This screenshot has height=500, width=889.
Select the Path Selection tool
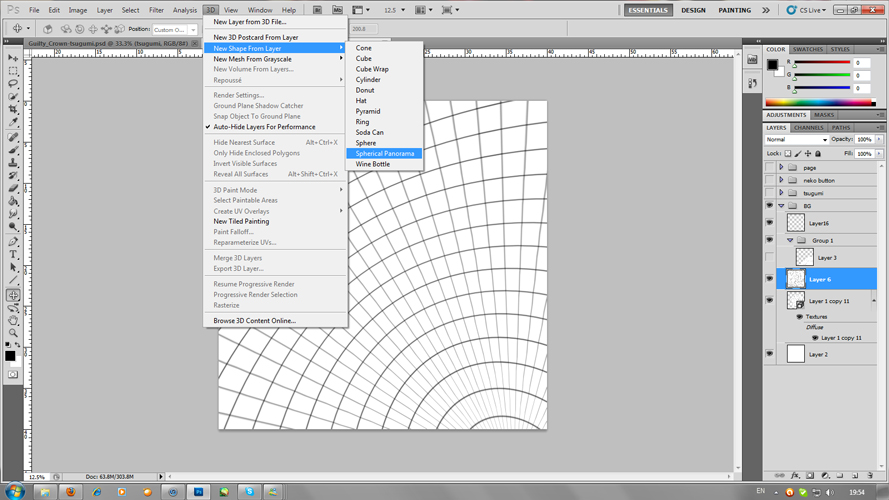tap(13, 268)
